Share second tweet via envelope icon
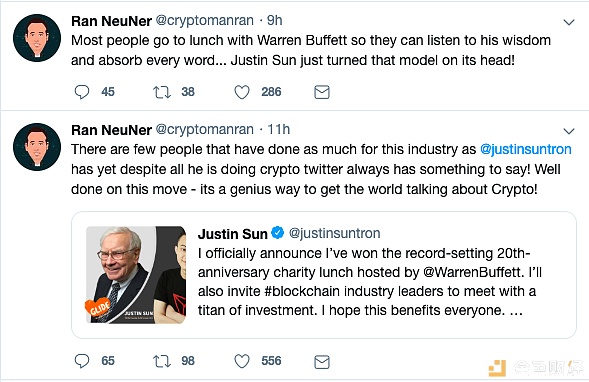Viewport: 589px width, 382px height. pyautogui.click(x=322, y=362)
